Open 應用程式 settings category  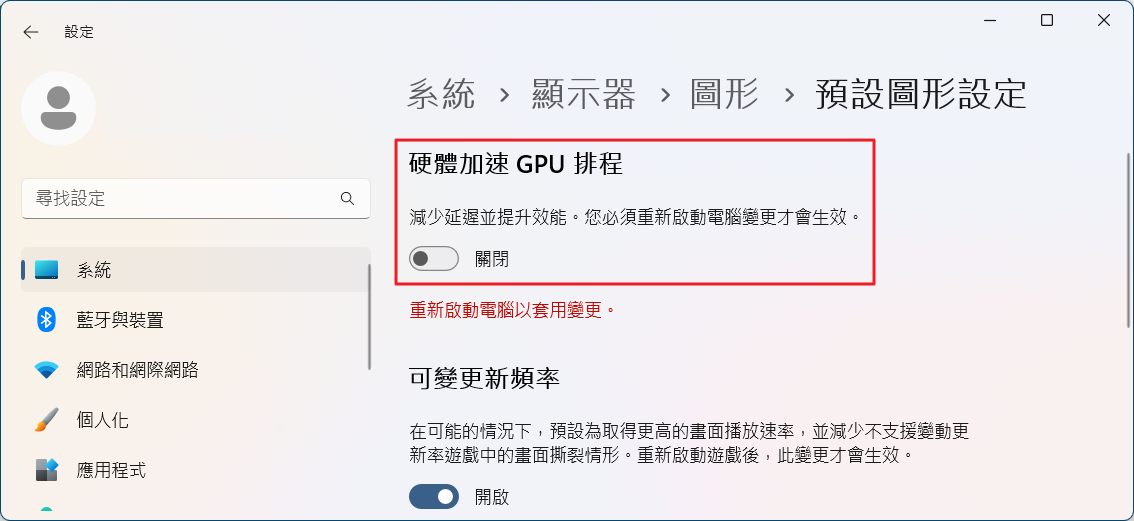coord(112,470)
